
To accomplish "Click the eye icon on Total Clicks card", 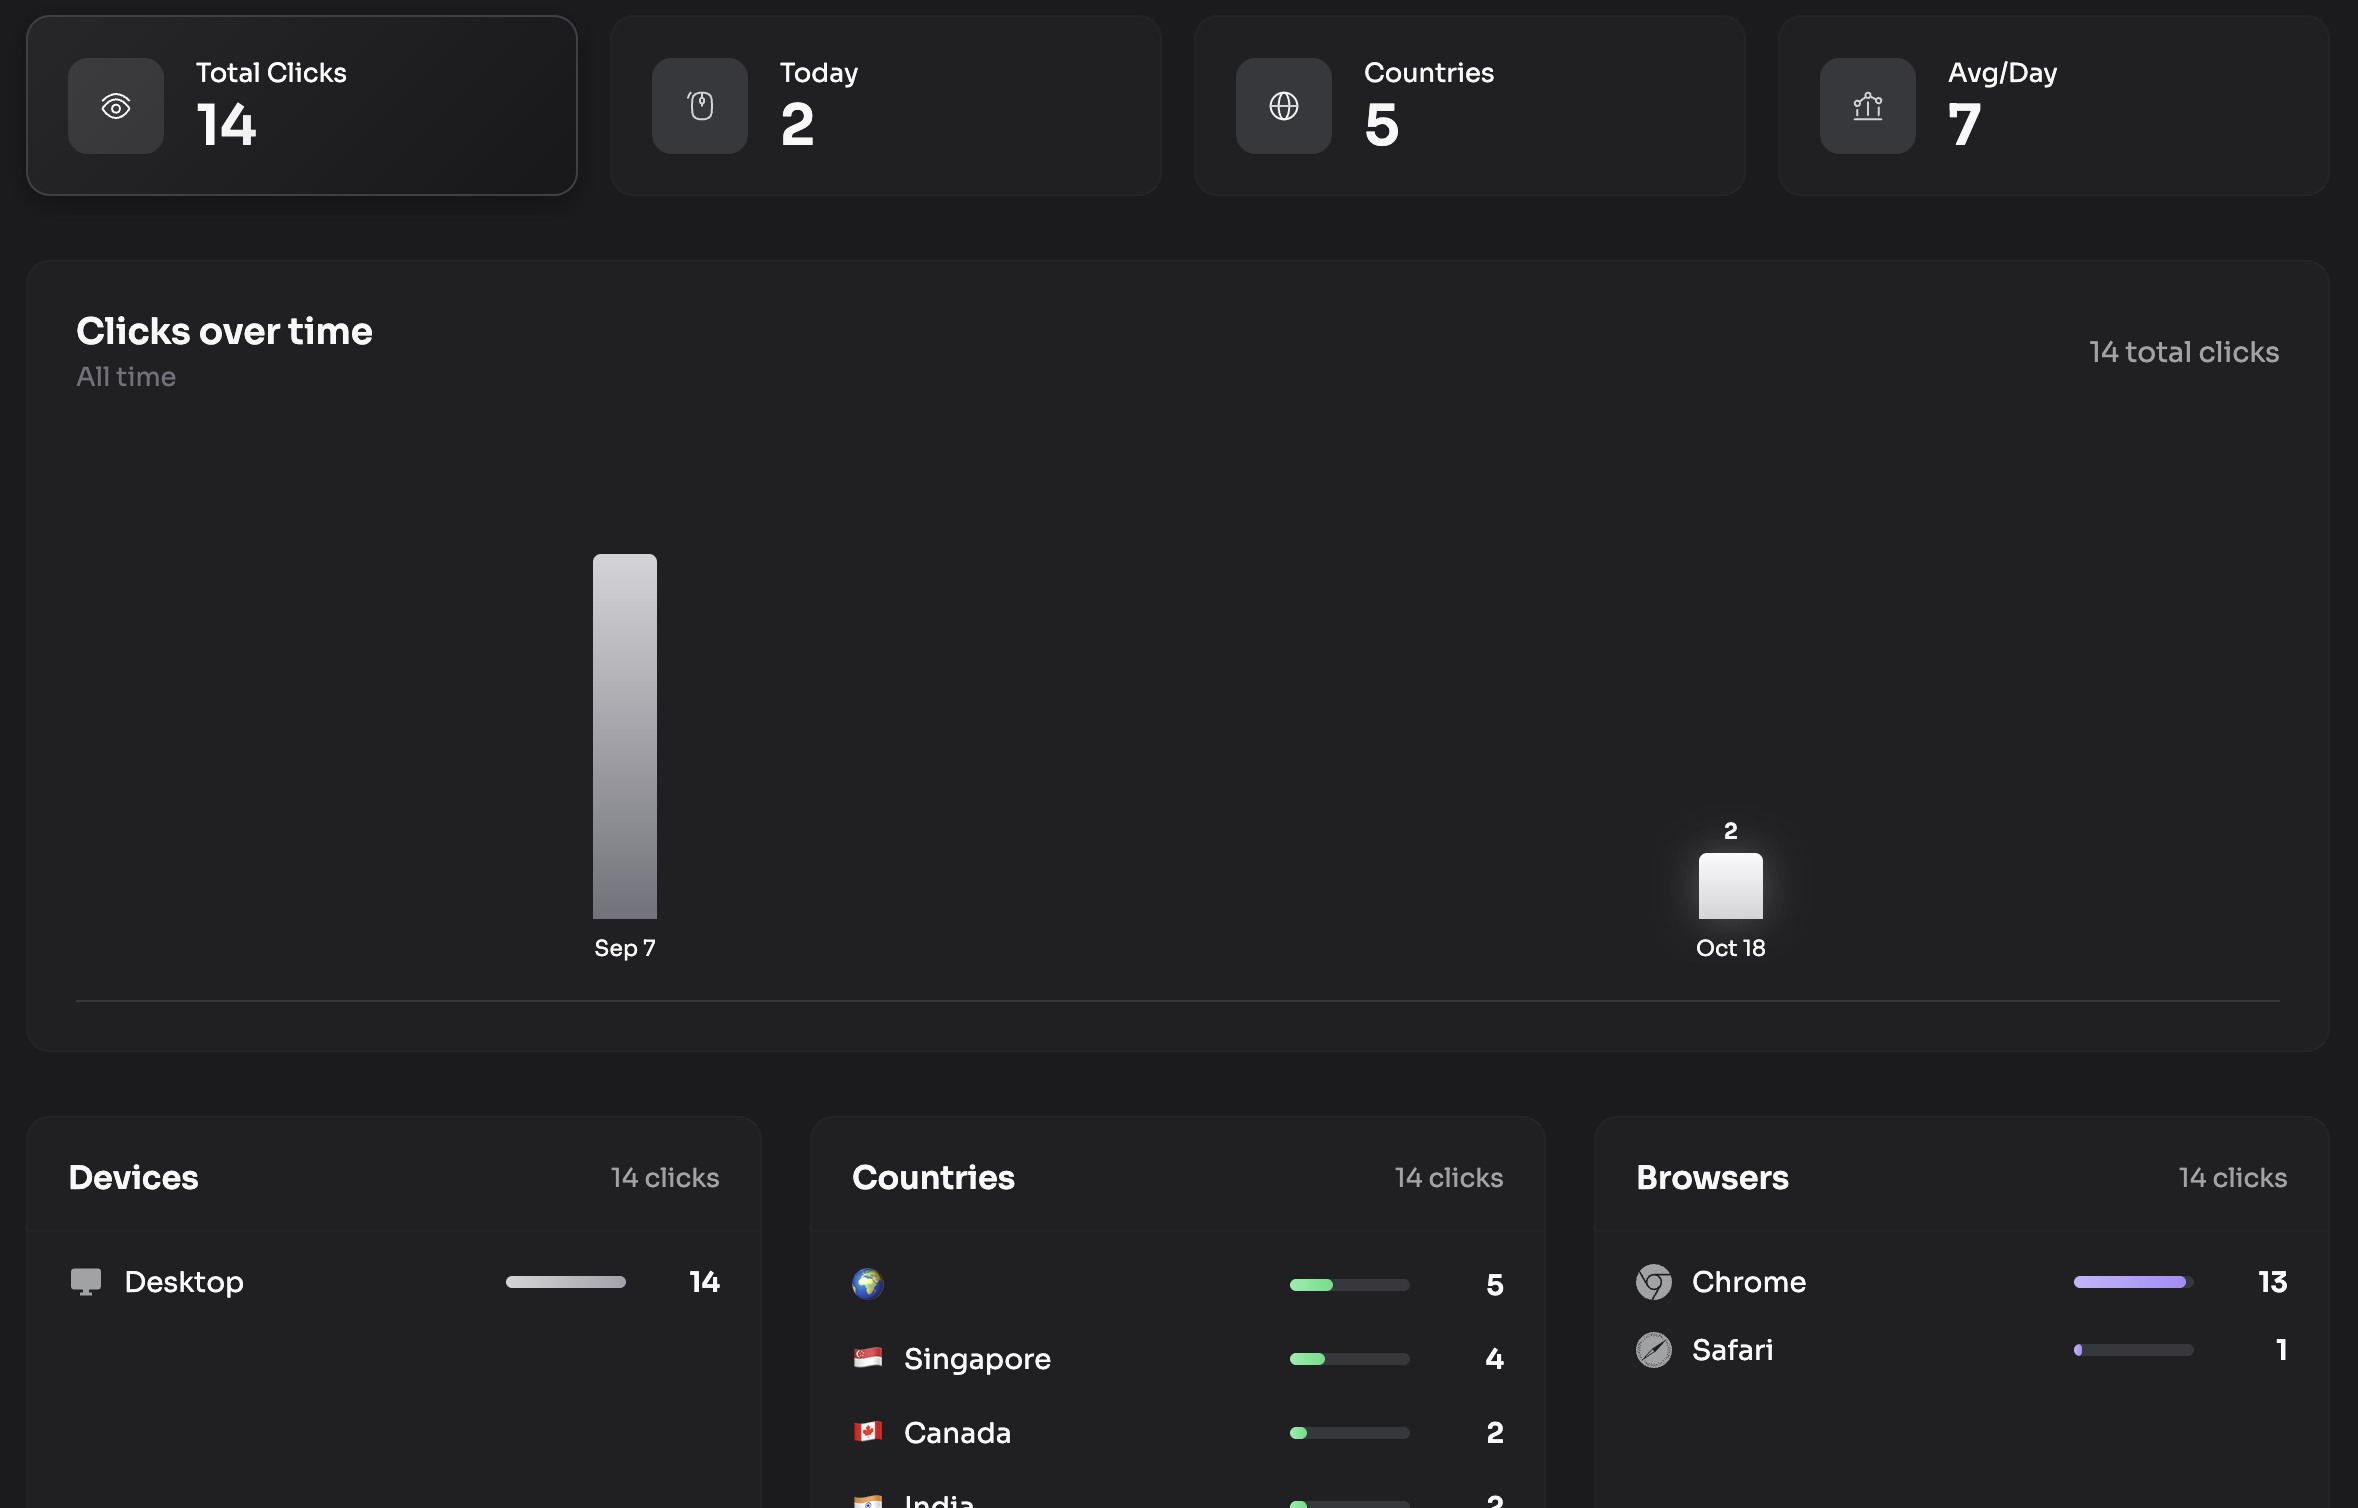I will pyautogui.click(x=115, y=105).
